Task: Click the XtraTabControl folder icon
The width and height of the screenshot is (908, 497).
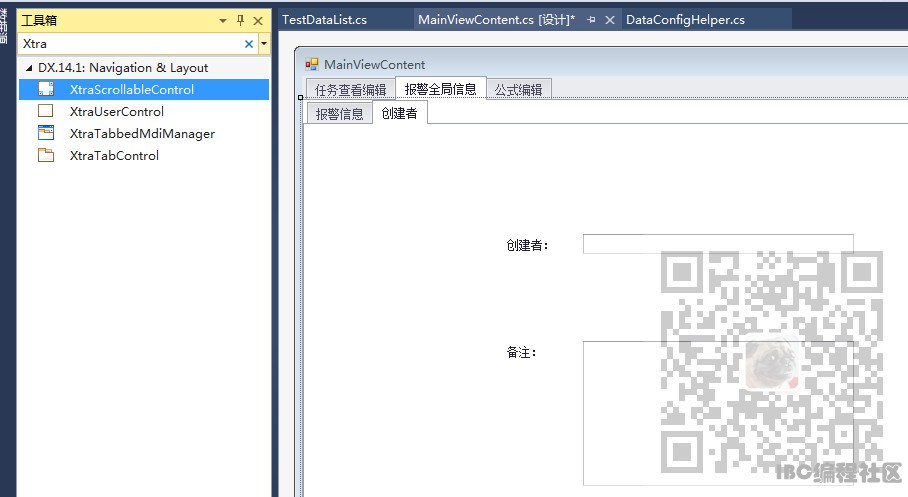Action: (x=46, y=155)
